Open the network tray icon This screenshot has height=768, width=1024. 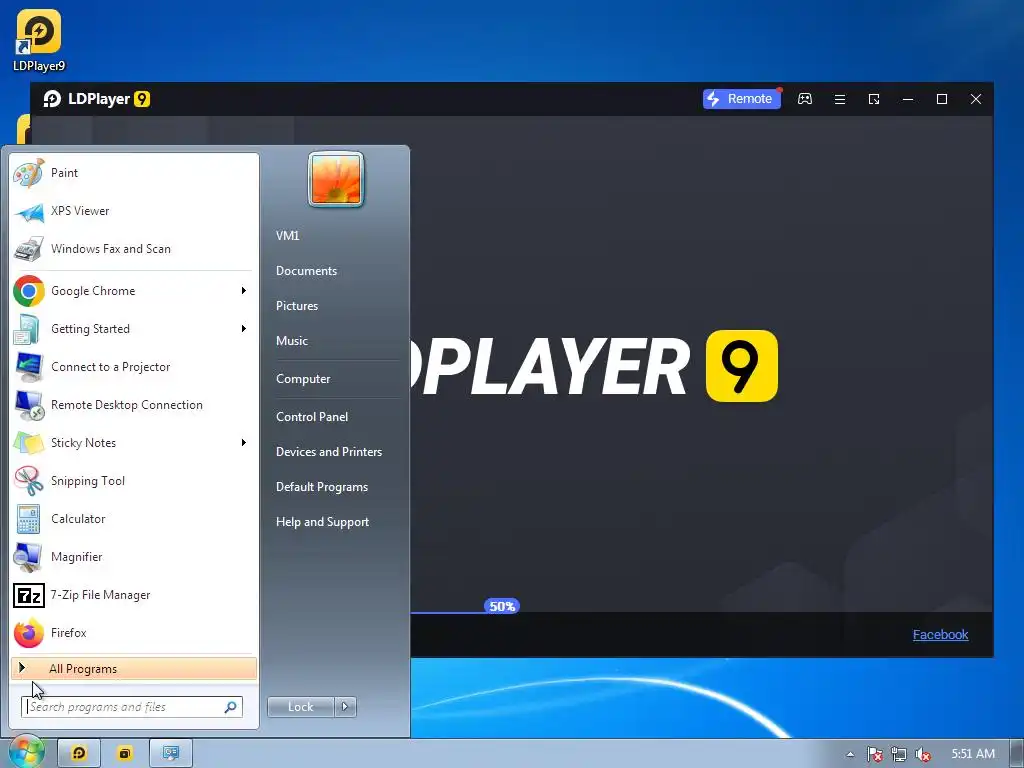point(899,754)
